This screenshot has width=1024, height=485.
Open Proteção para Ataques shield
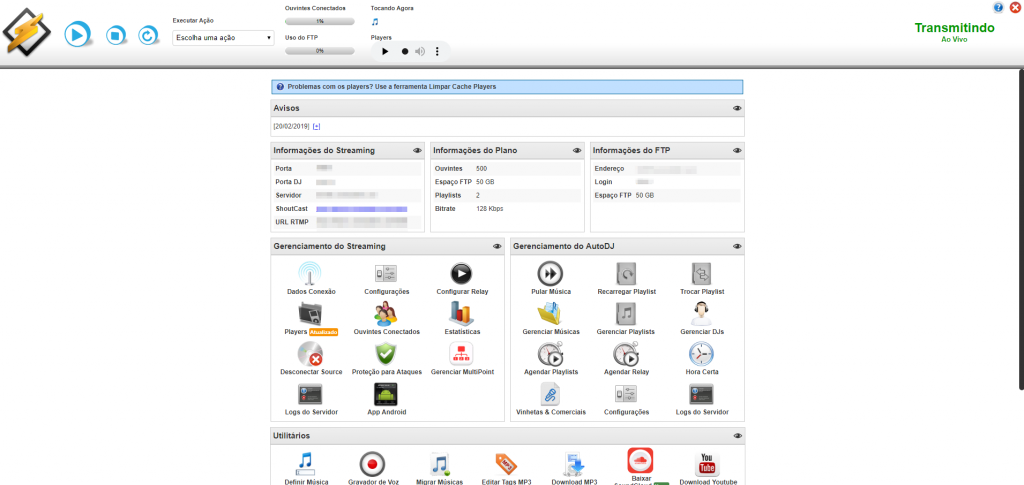tap(386, 354)
